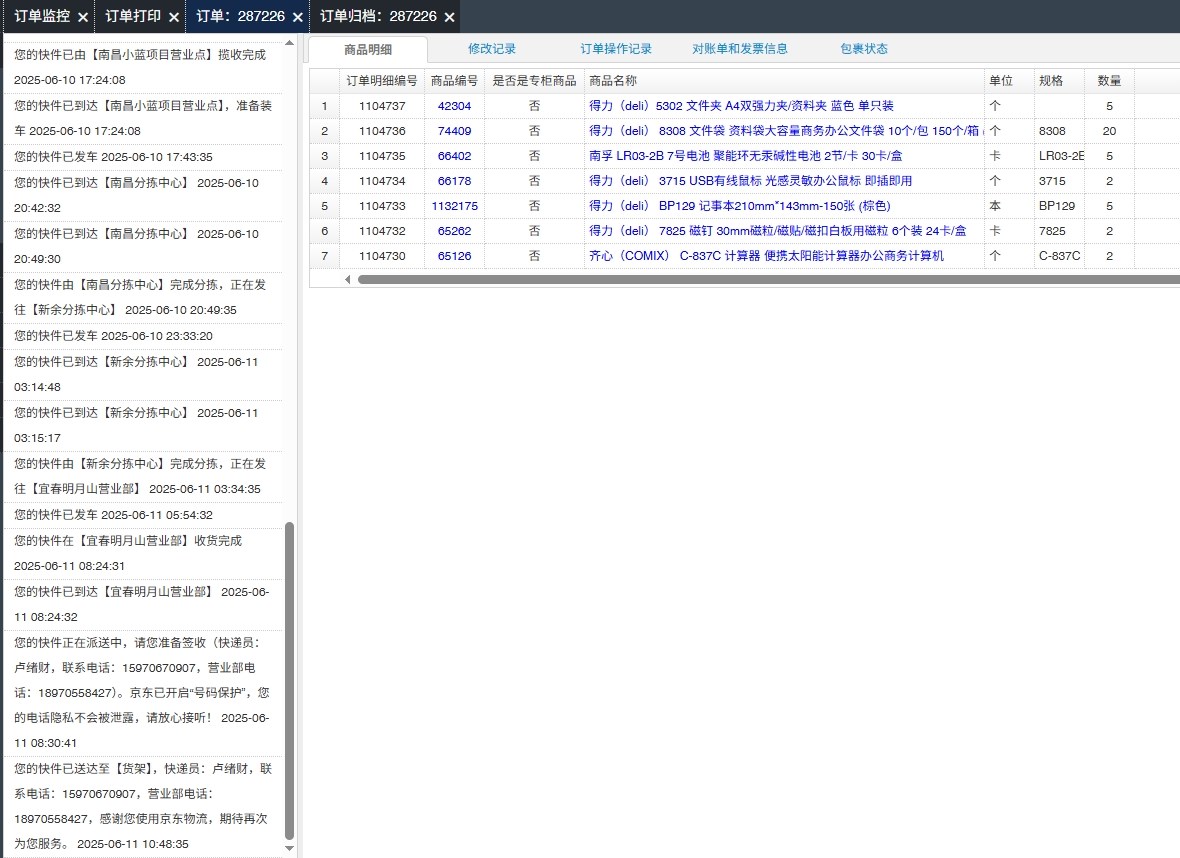Select order detail number 1104734

click(382, 181)
